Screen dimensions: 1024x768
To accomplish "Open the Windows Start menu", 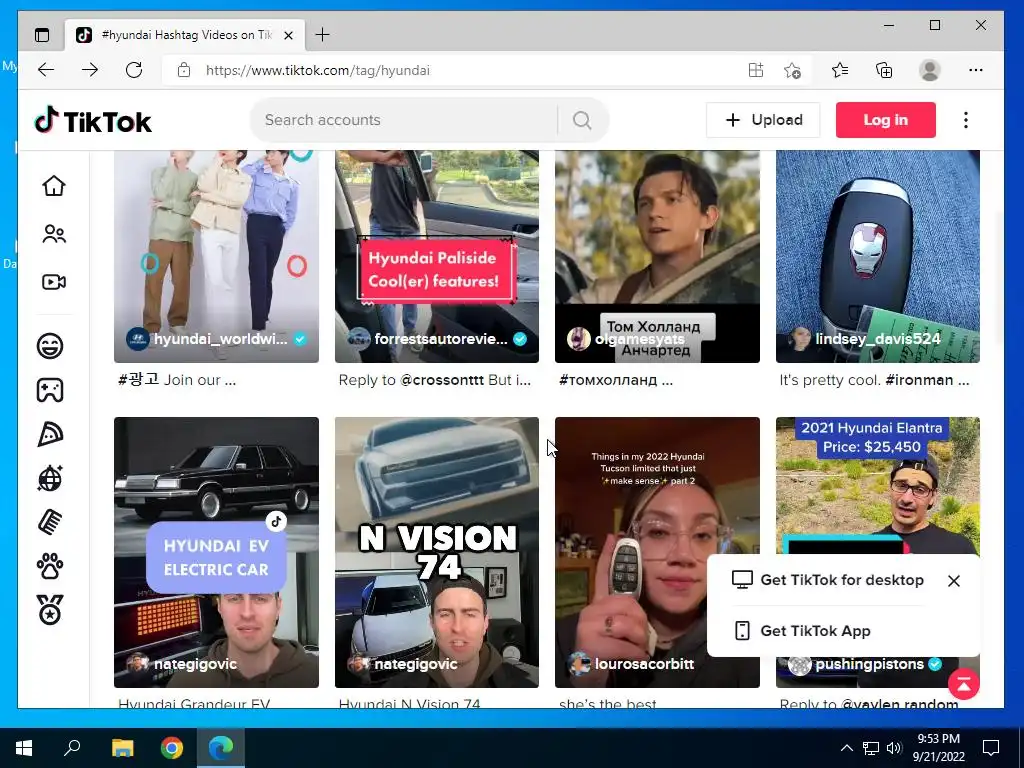I will (24, 748).
